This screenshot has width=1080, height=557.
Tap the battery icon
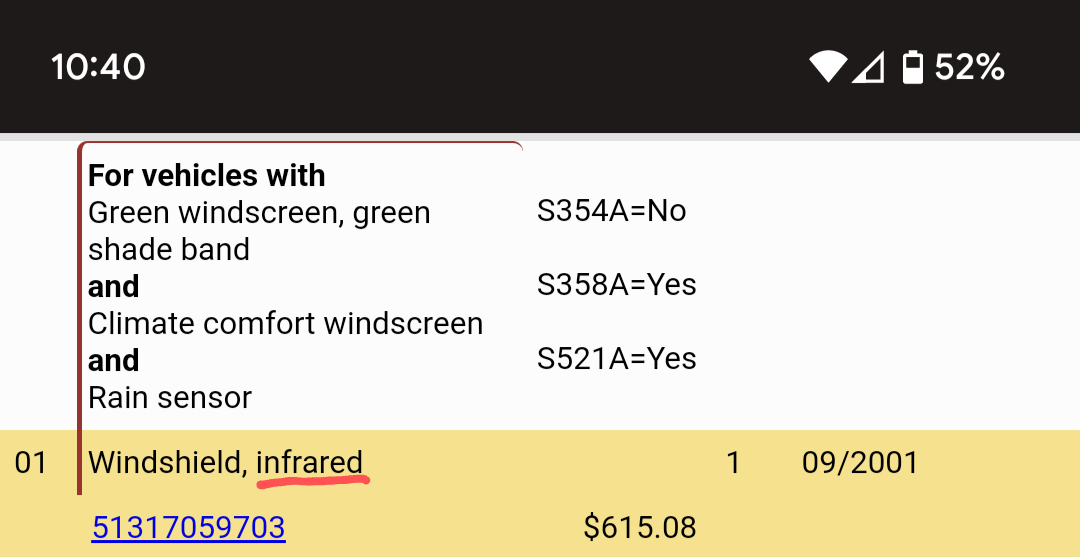(913, 67)
